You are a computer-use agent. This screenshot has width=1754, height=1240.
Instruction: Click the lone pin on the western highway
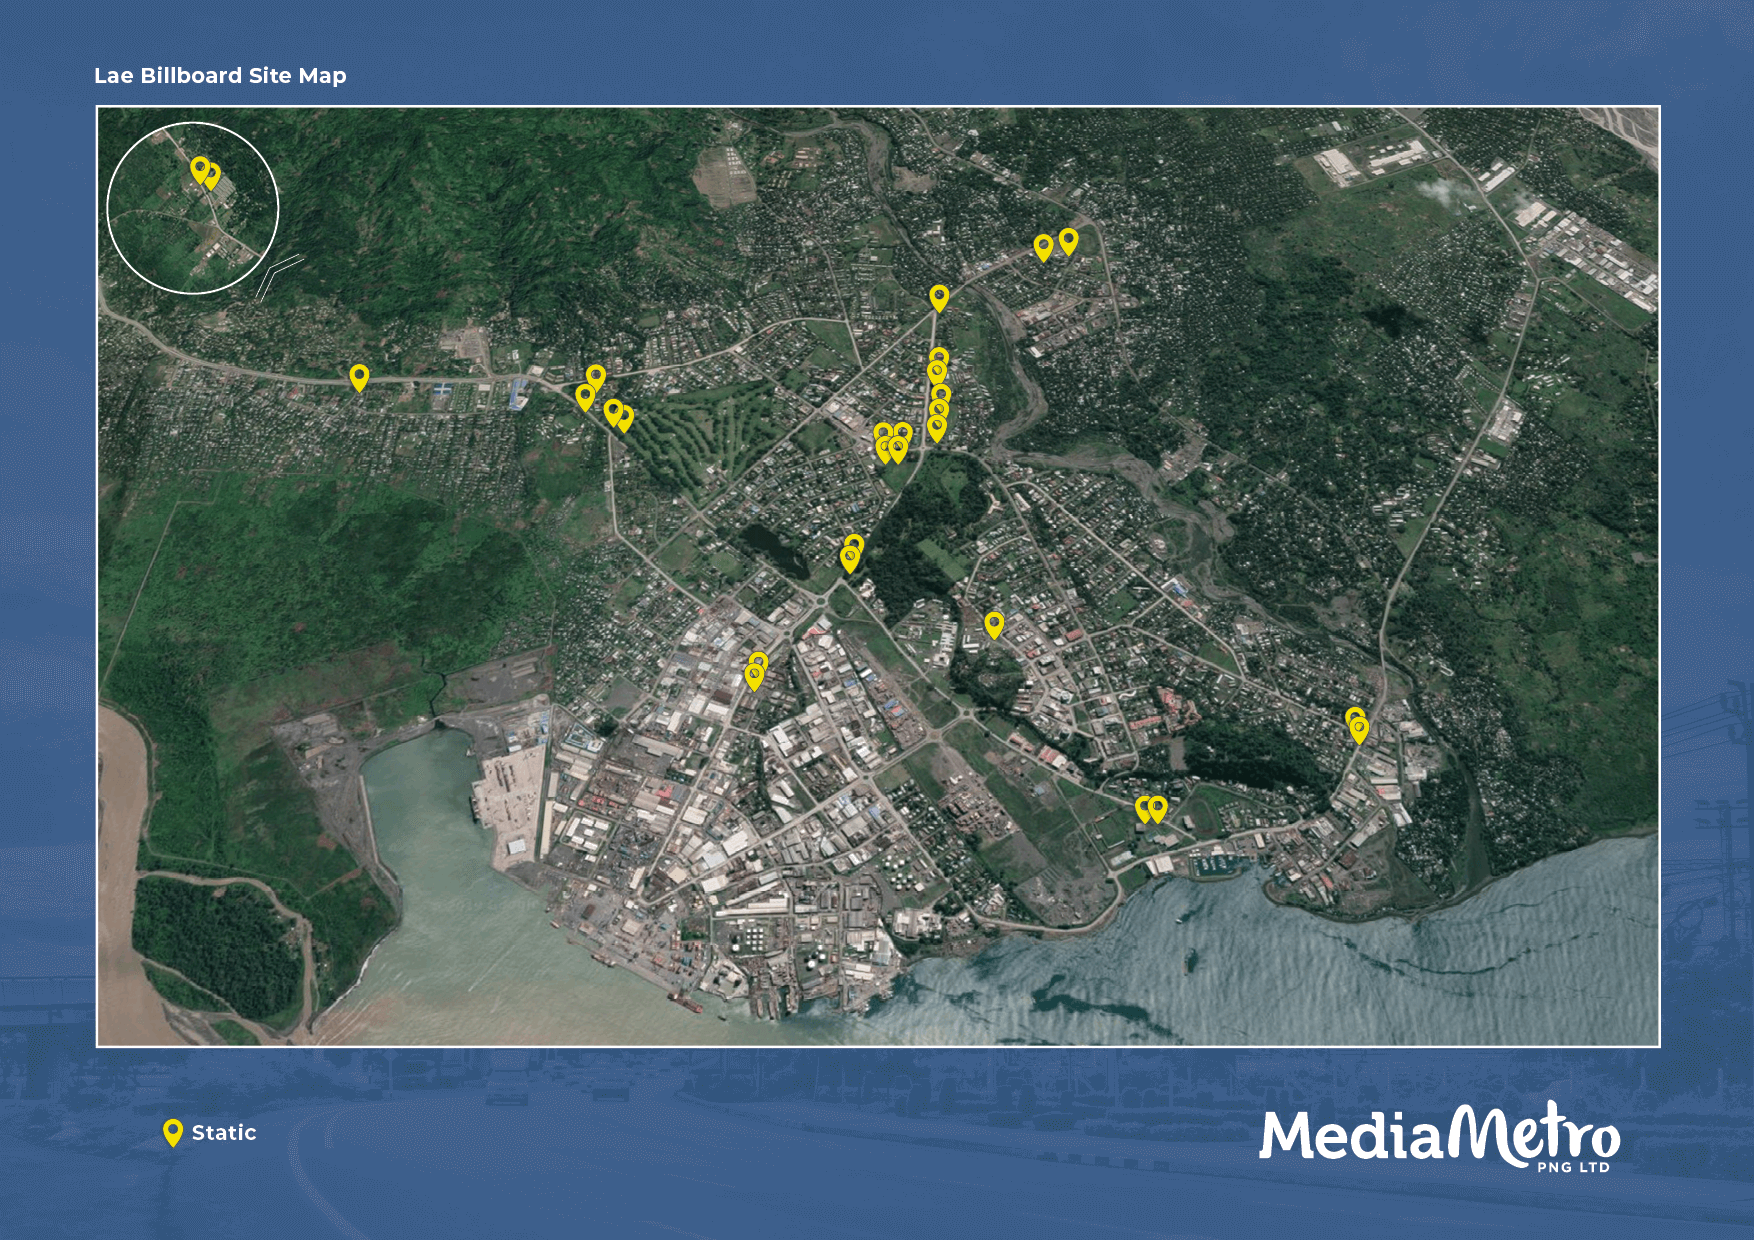[x=359, y=376]
